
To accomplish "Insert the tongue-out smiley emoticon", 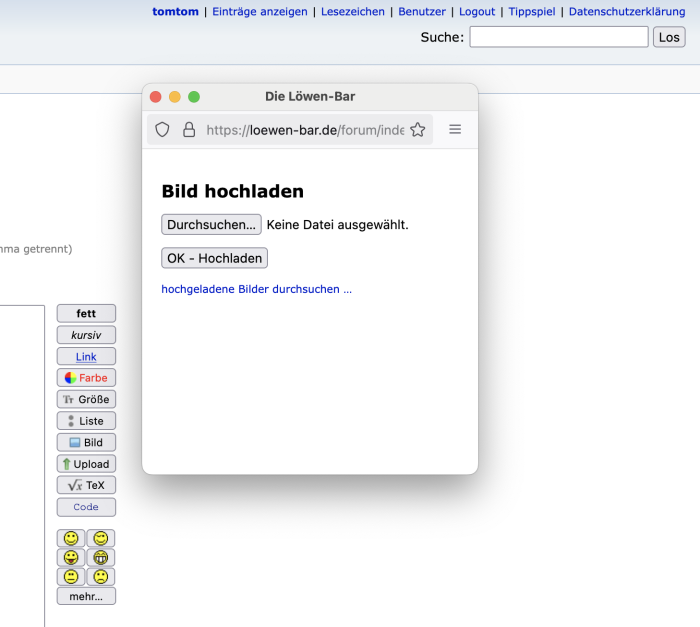I will tap(71, 557).
